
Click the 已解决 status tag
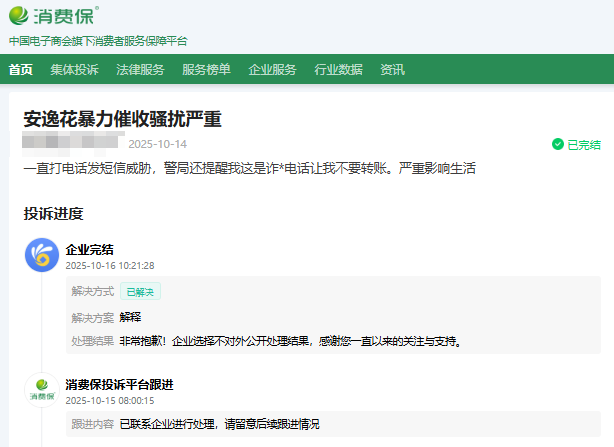click(141, 291)
